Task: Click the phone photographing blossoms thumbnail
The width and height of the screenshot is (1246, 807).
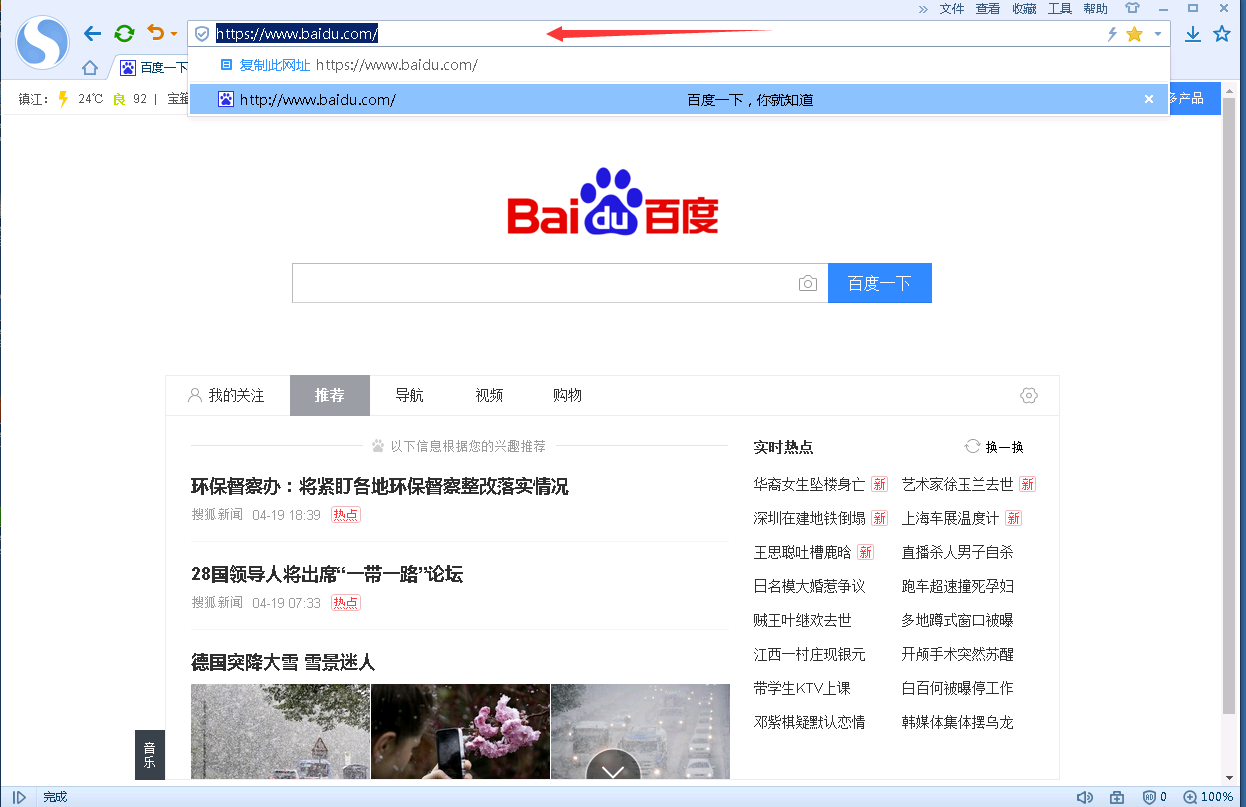Action: point(460,731)
